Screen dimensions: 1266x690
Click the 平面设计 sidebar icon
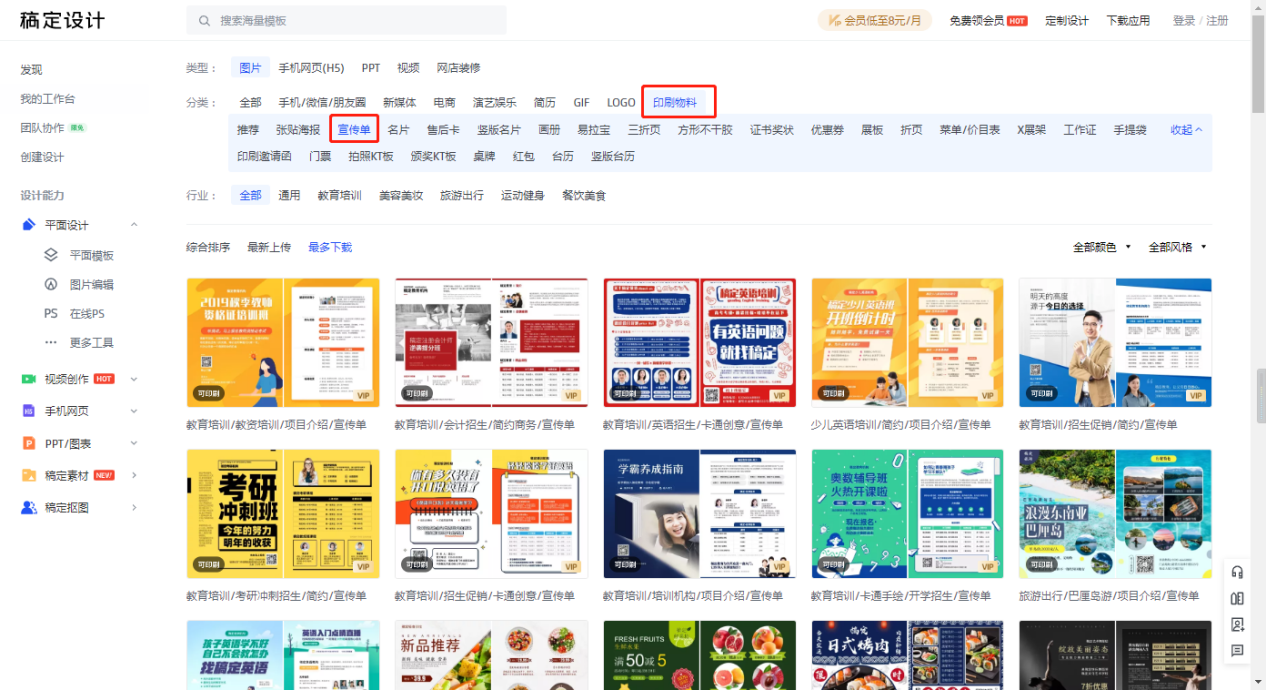click(x=29, y=225)
